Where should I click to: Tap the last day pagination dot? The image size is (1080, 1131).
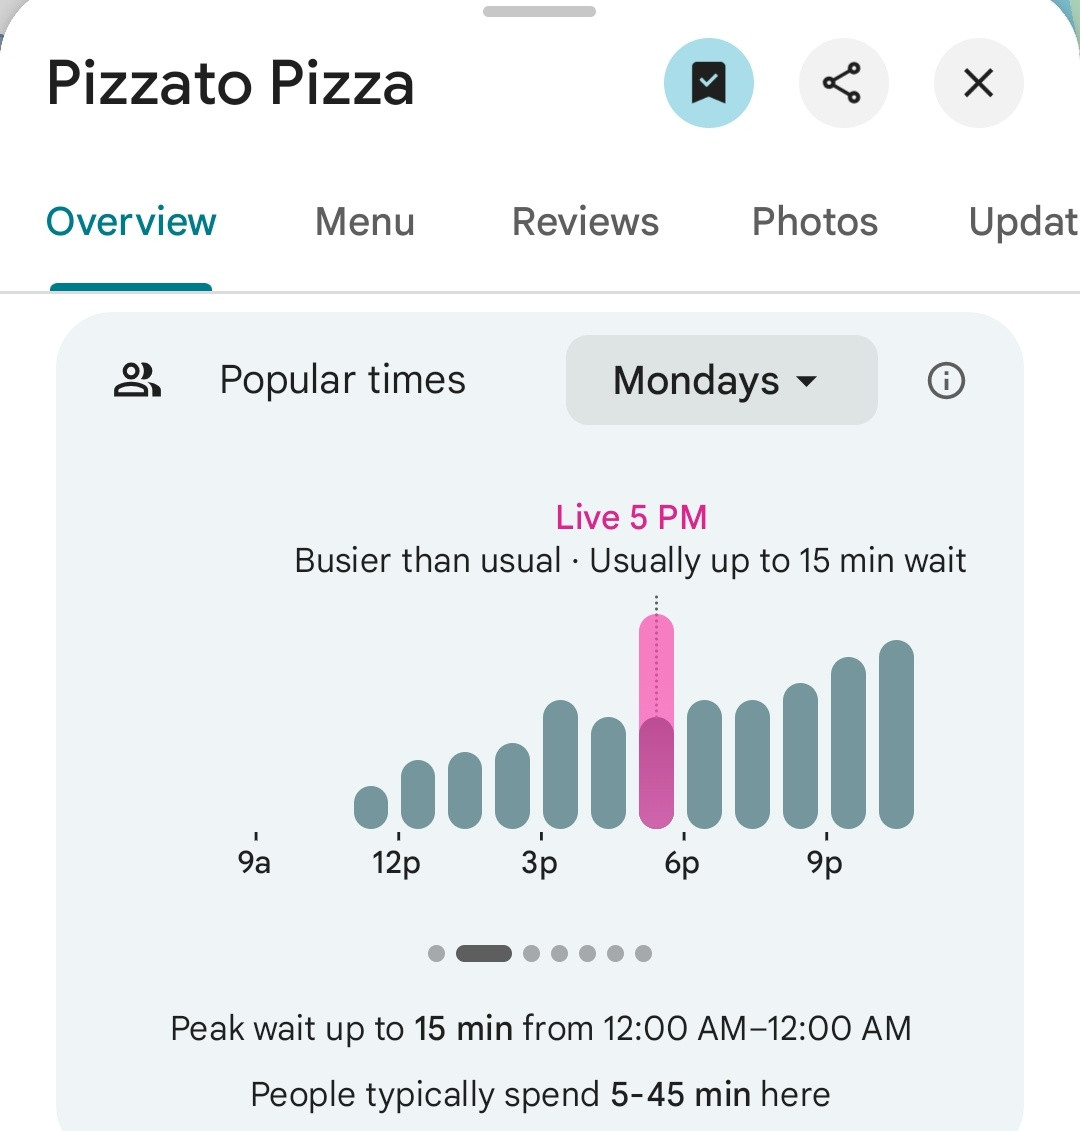click(643, 953)
